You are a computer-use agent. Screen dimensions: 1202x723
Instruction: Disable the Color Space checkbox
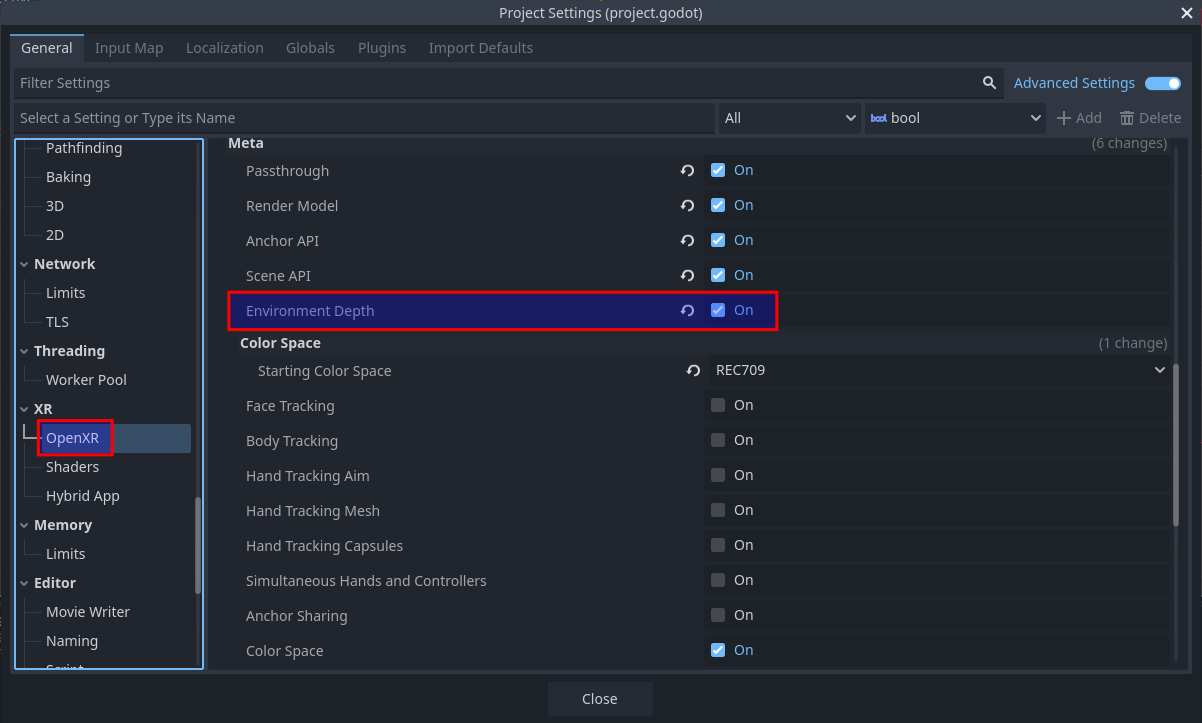(x=717, y=650)
